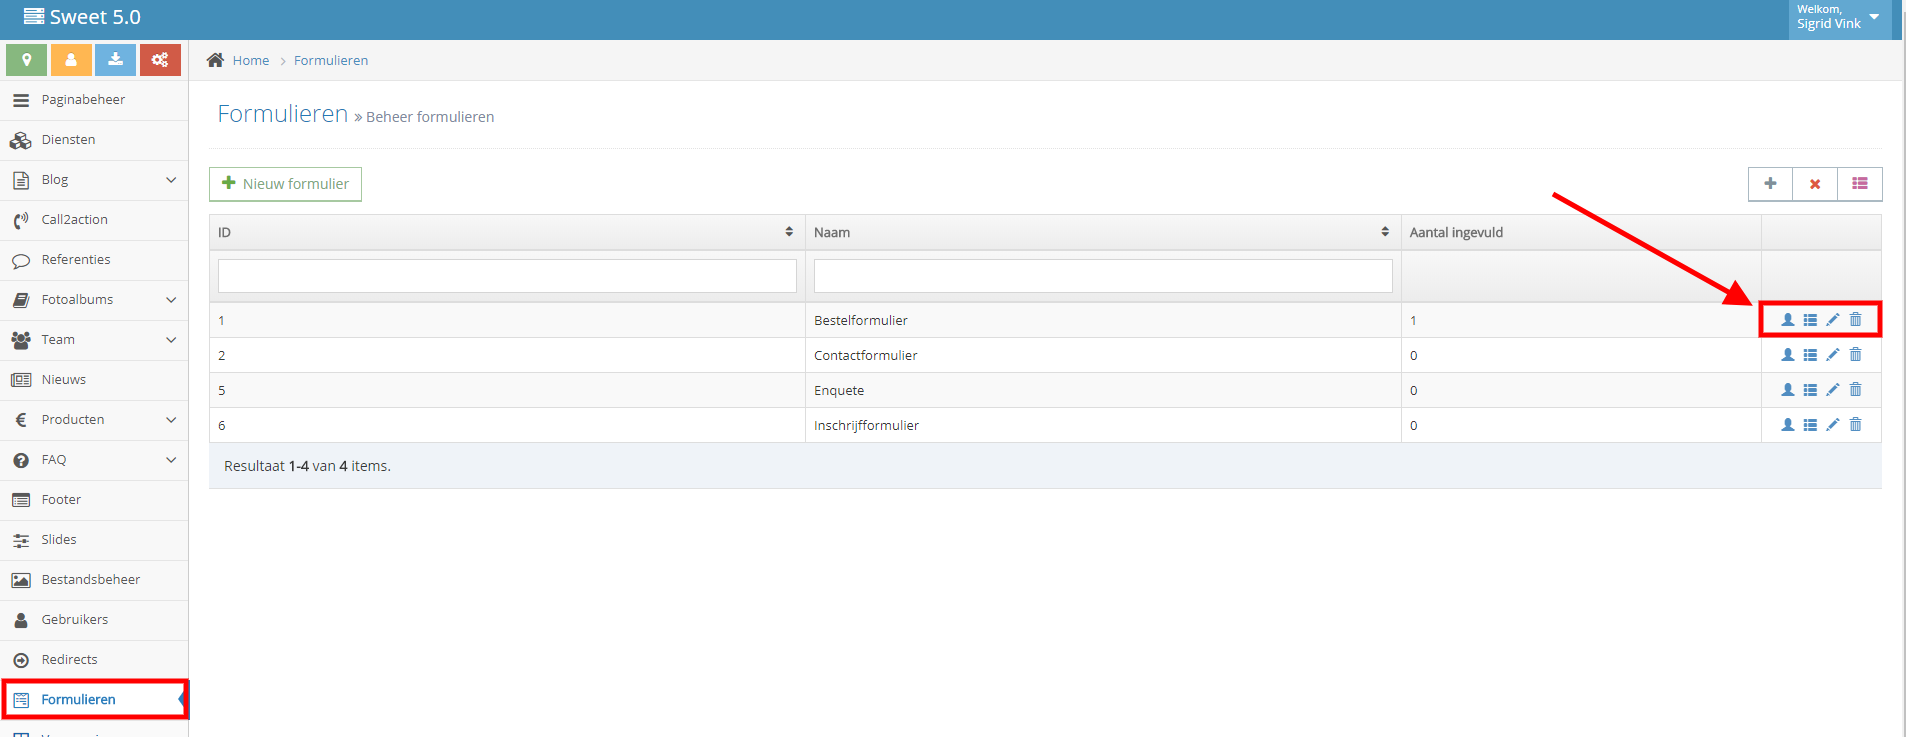Click user icon for Enquete row
Image resolution: width=1906 pixels, height=737 pixels.
(x=1788, y=390)
